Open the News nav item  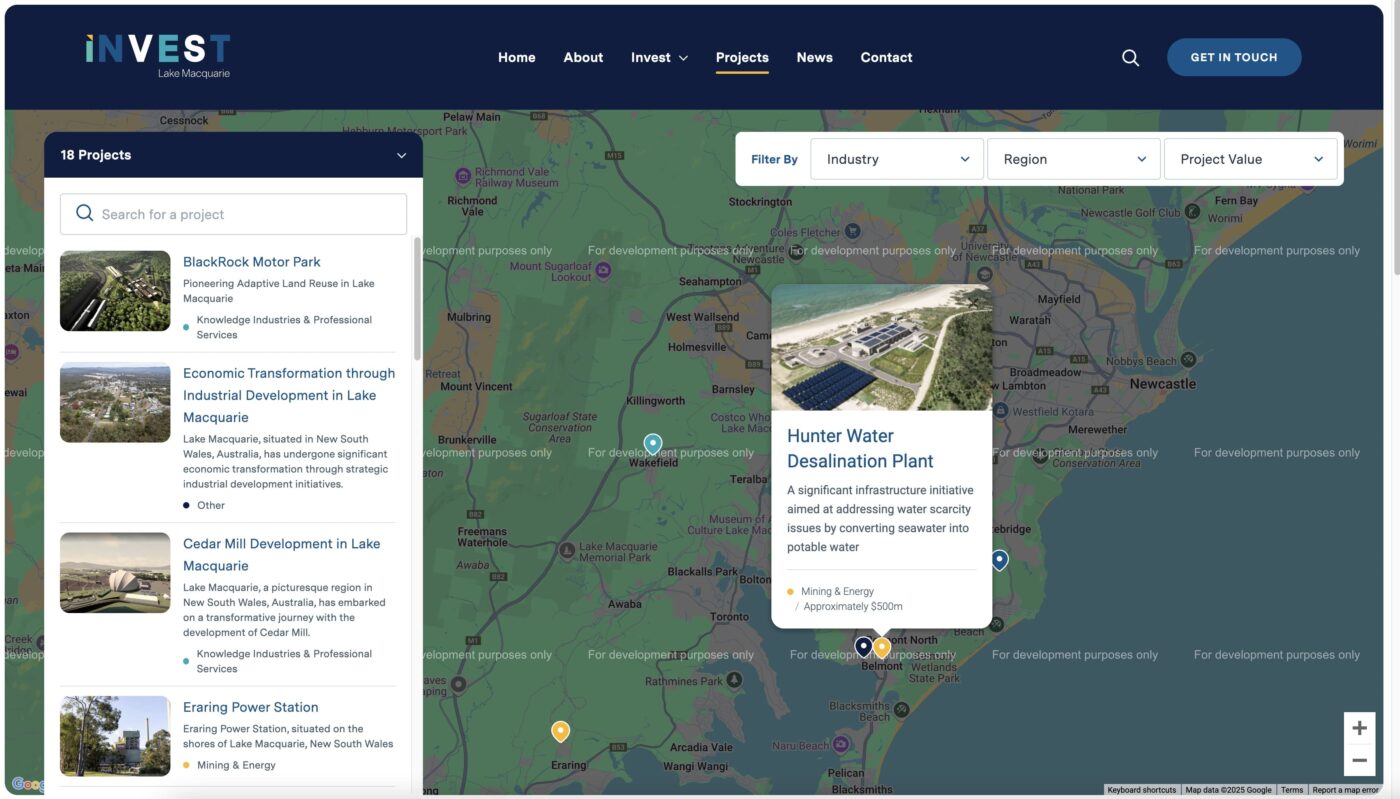(815, 57)
